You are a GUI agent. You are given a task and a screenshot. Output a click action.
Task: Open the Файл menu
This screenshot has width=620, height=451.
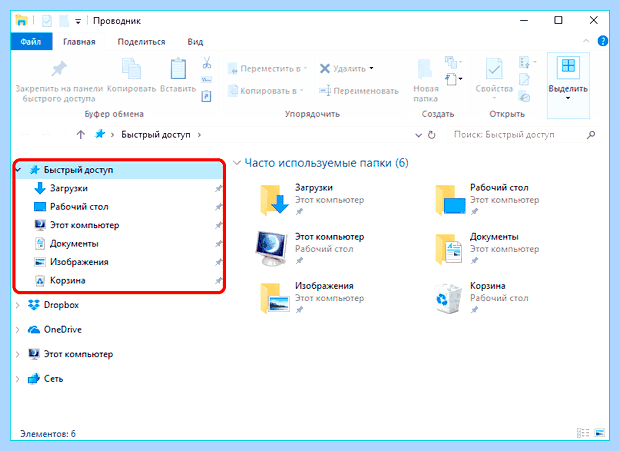pyautogui.click(x=31, y=42)
